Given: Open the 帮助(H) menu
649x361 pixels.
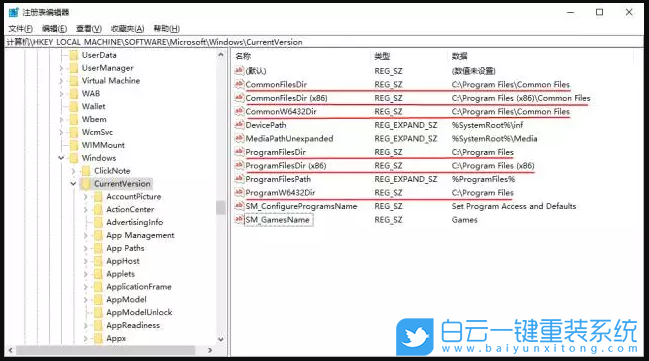Looking at the screenshot, I should coord(166,29).
